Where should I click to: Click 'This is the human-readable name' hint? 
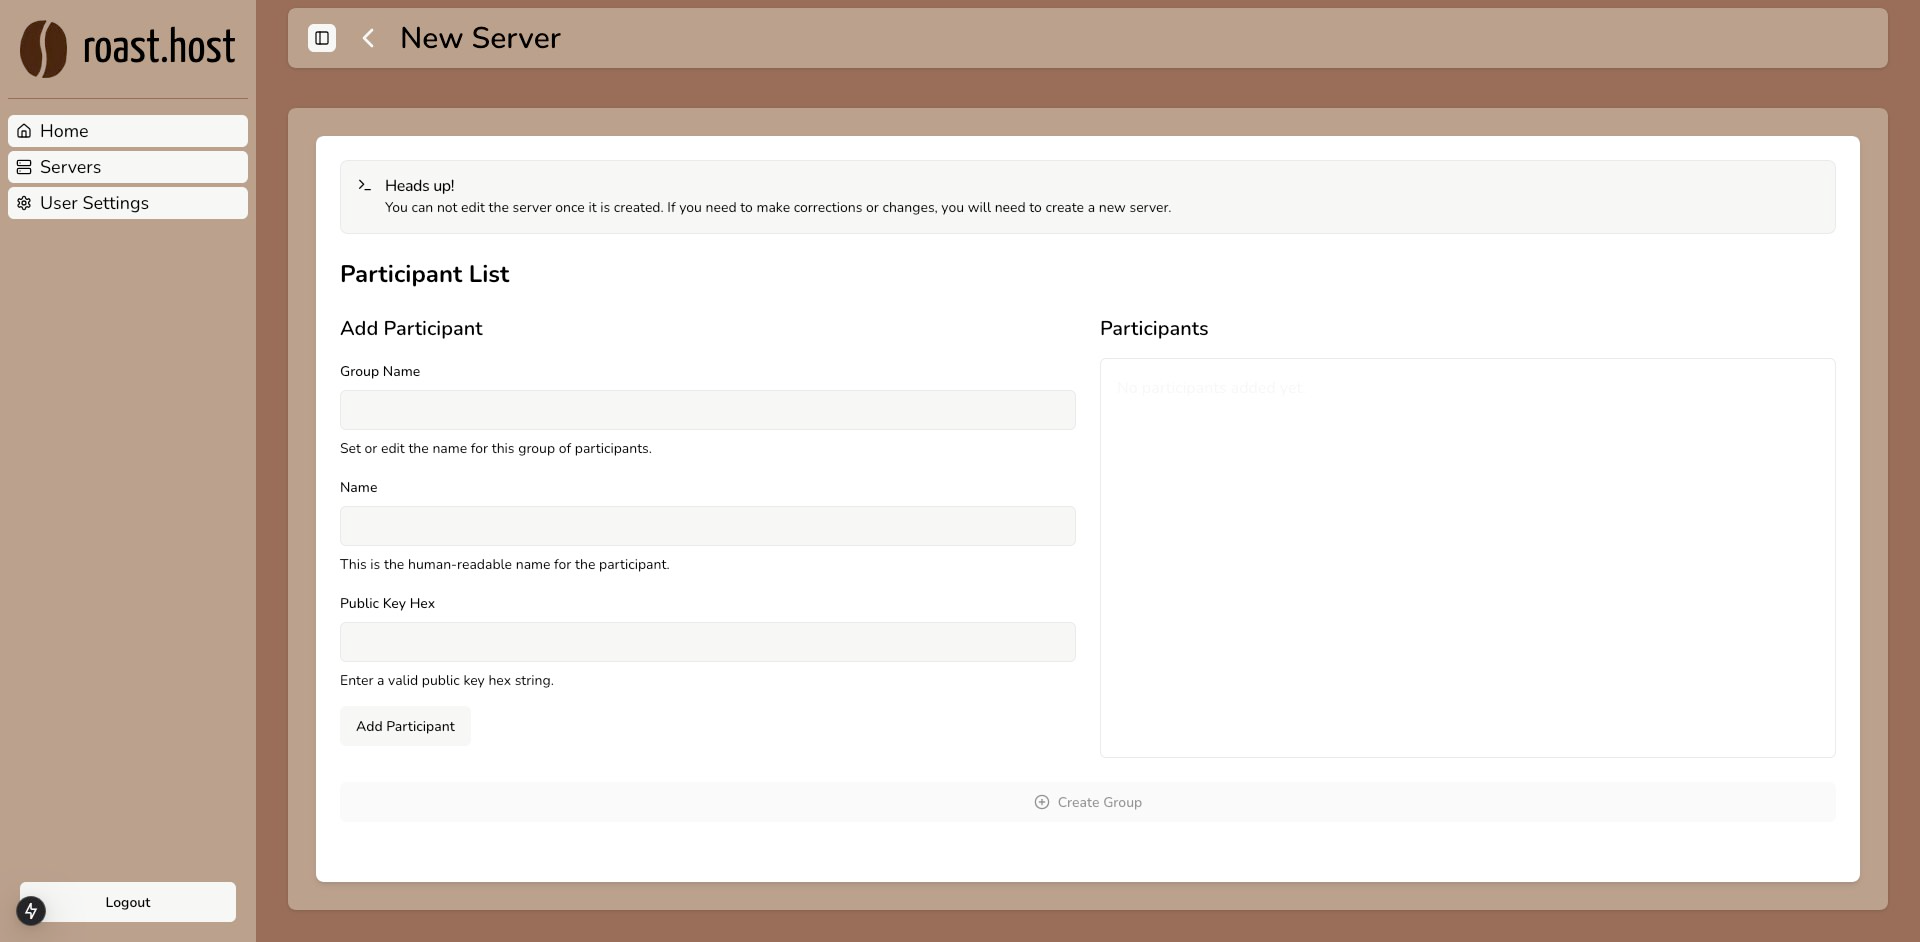point(505,564)
